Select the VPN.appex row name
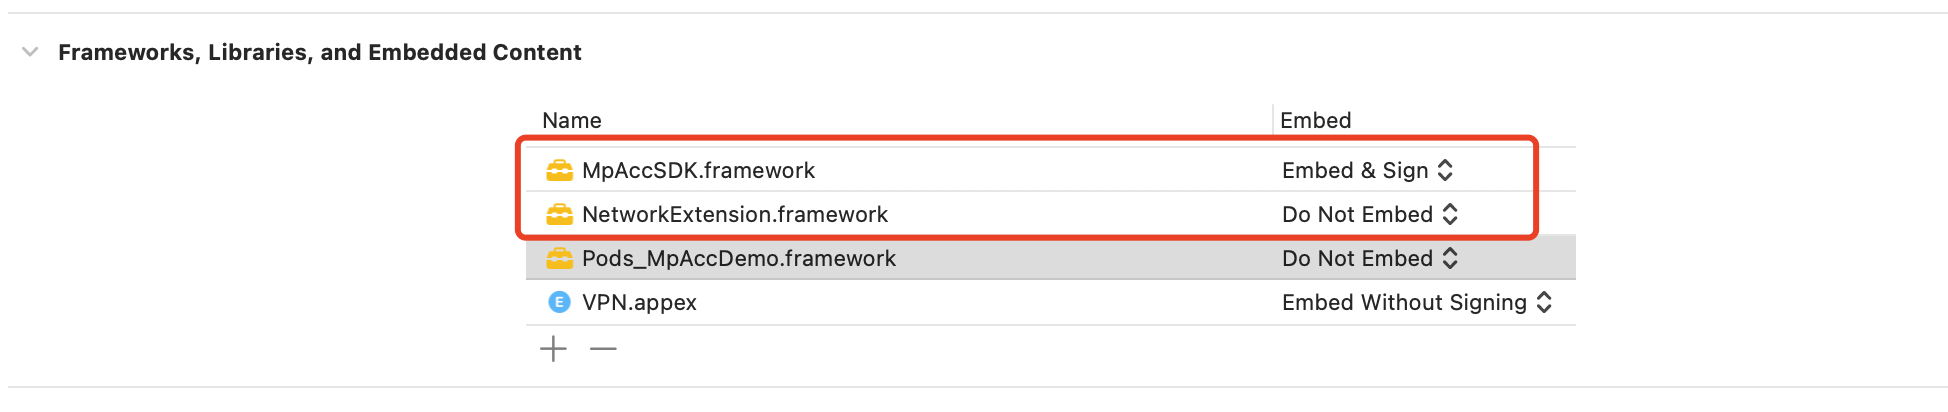Viewport: 1948px width, 412px height. point(639,302)
